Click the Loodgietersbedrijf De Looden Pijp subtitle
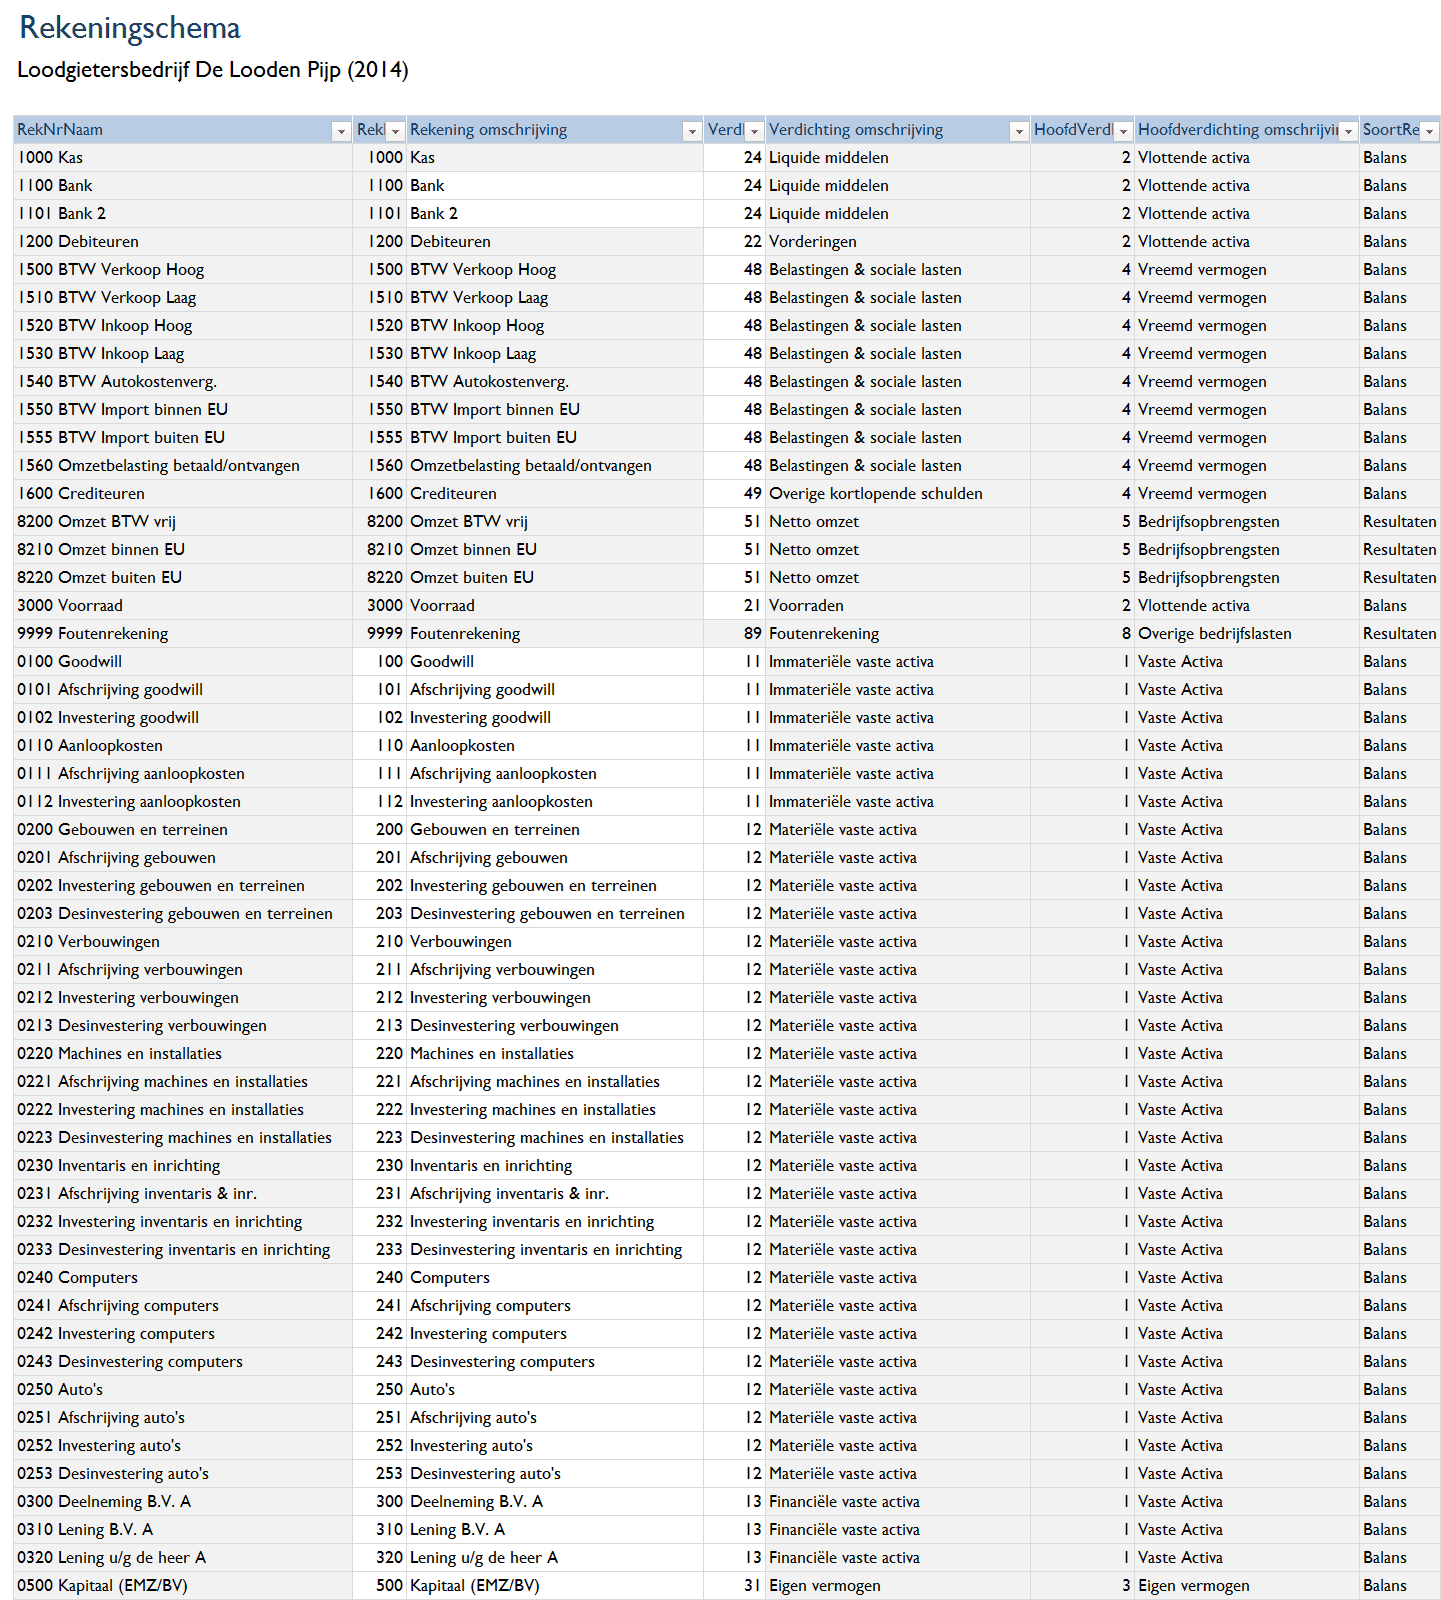This screenshot has height=1600, width=1441. pos(212,70)
